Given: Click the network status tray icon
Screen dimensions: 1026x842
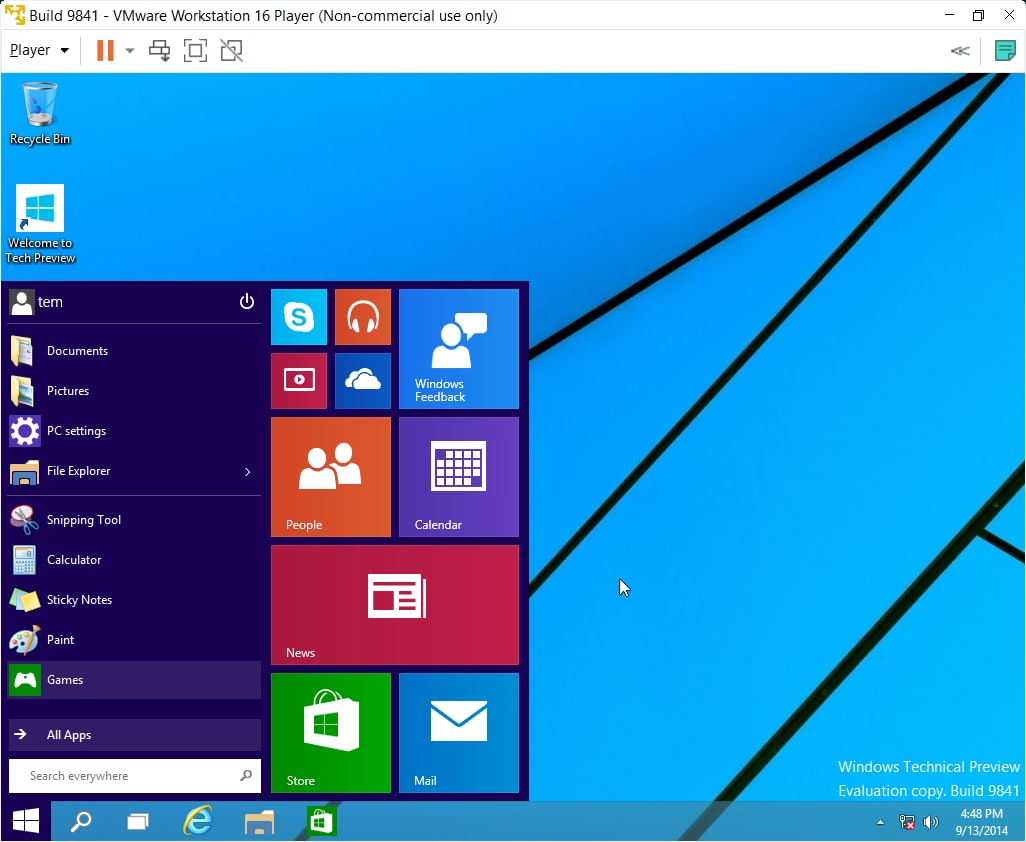Looking at the screenshot, I should [x=906, y=822].
